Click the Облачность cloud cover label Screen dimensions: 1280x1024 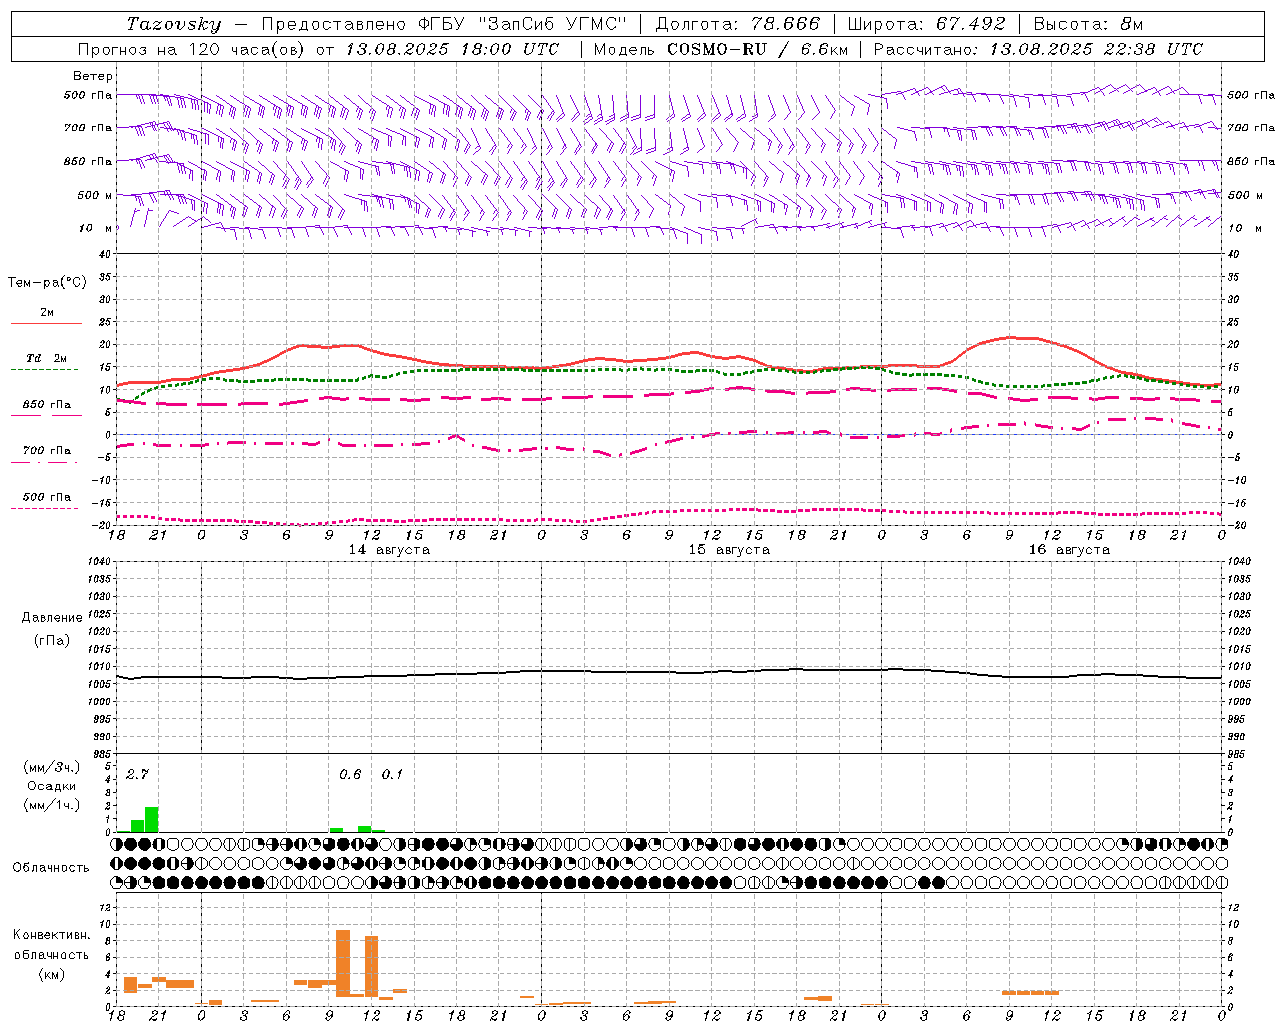click(x=51, y=868)
